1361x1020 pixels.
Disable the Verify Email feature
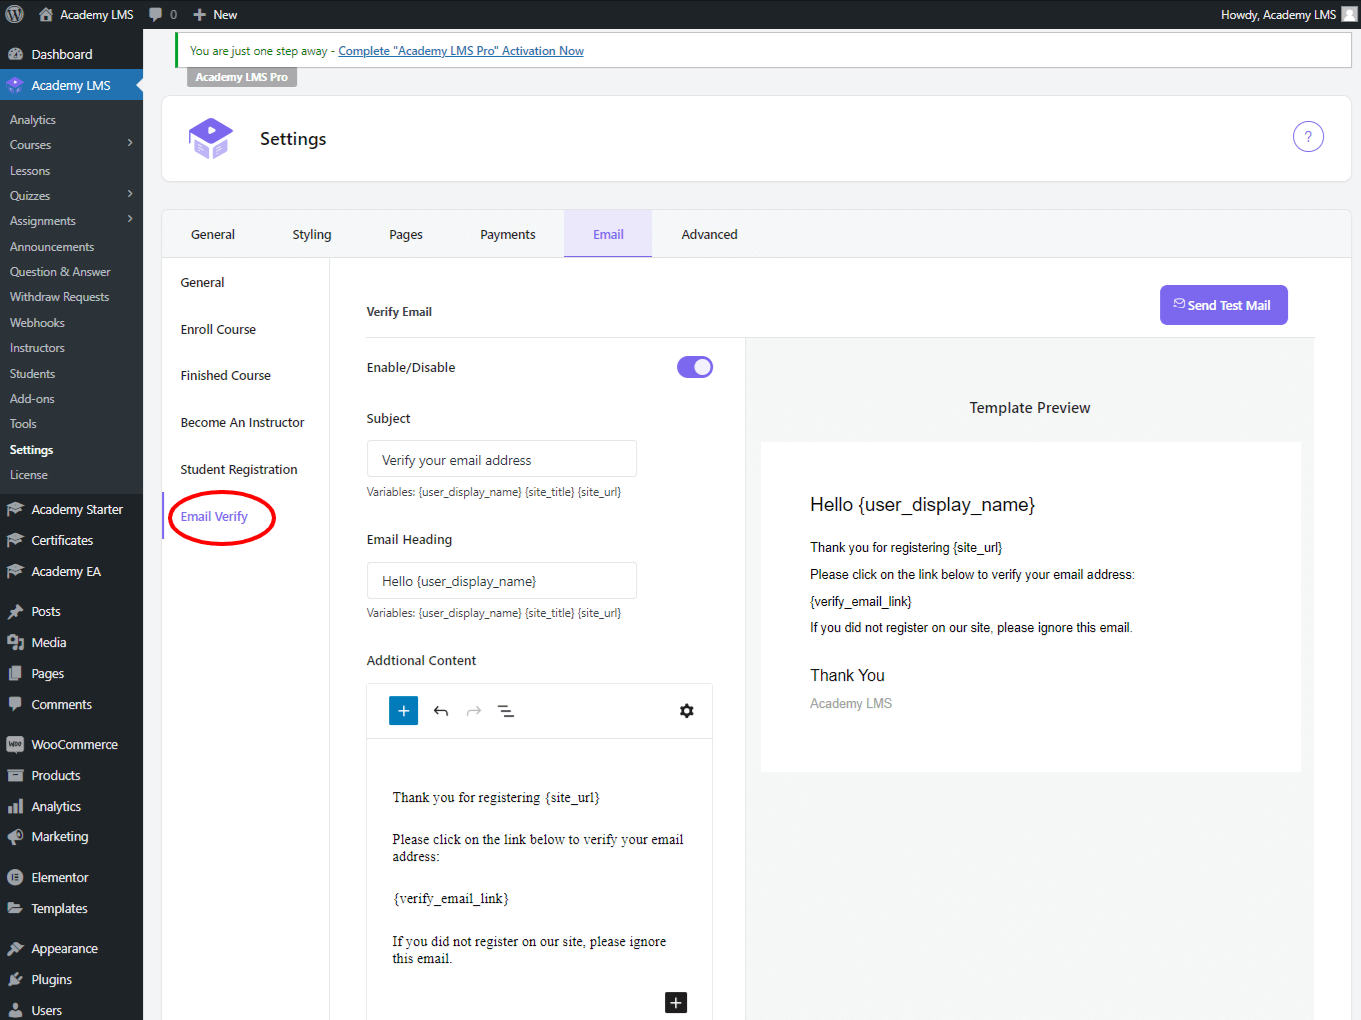694,366
